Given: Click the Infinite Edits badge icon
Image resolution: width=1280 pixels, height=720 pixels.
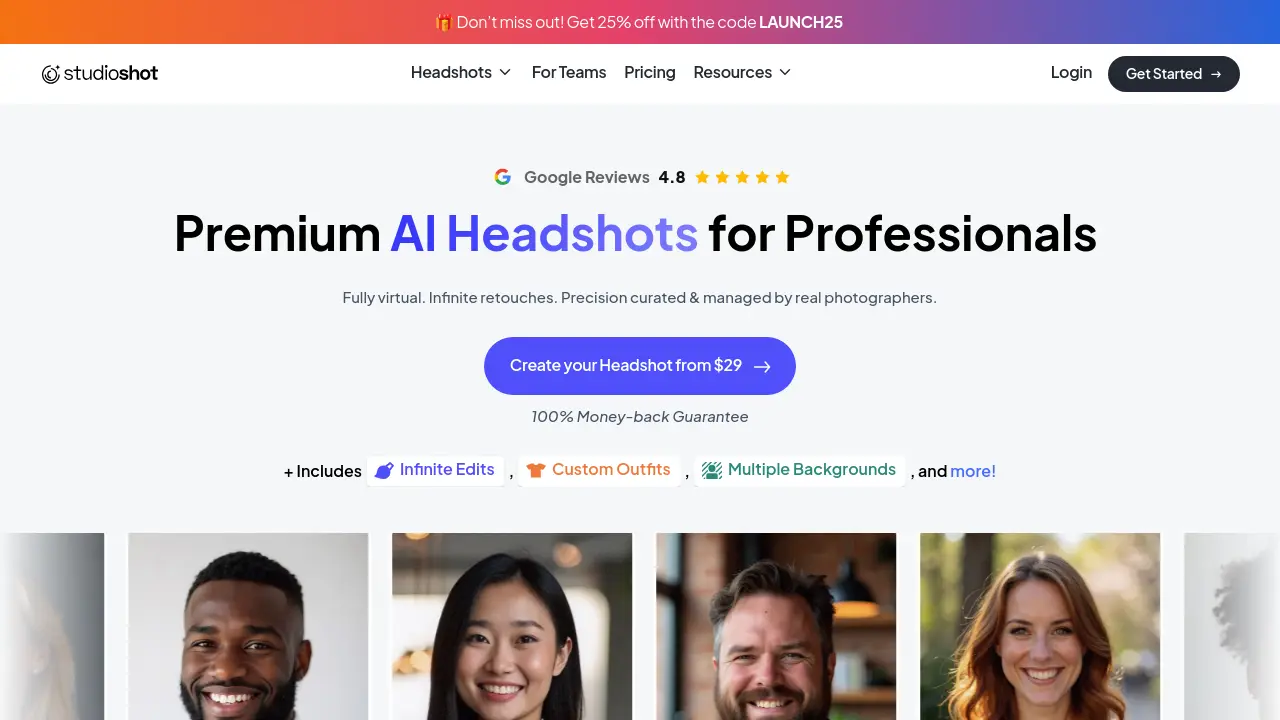Looking at the screenshot, I should [384, 470].
